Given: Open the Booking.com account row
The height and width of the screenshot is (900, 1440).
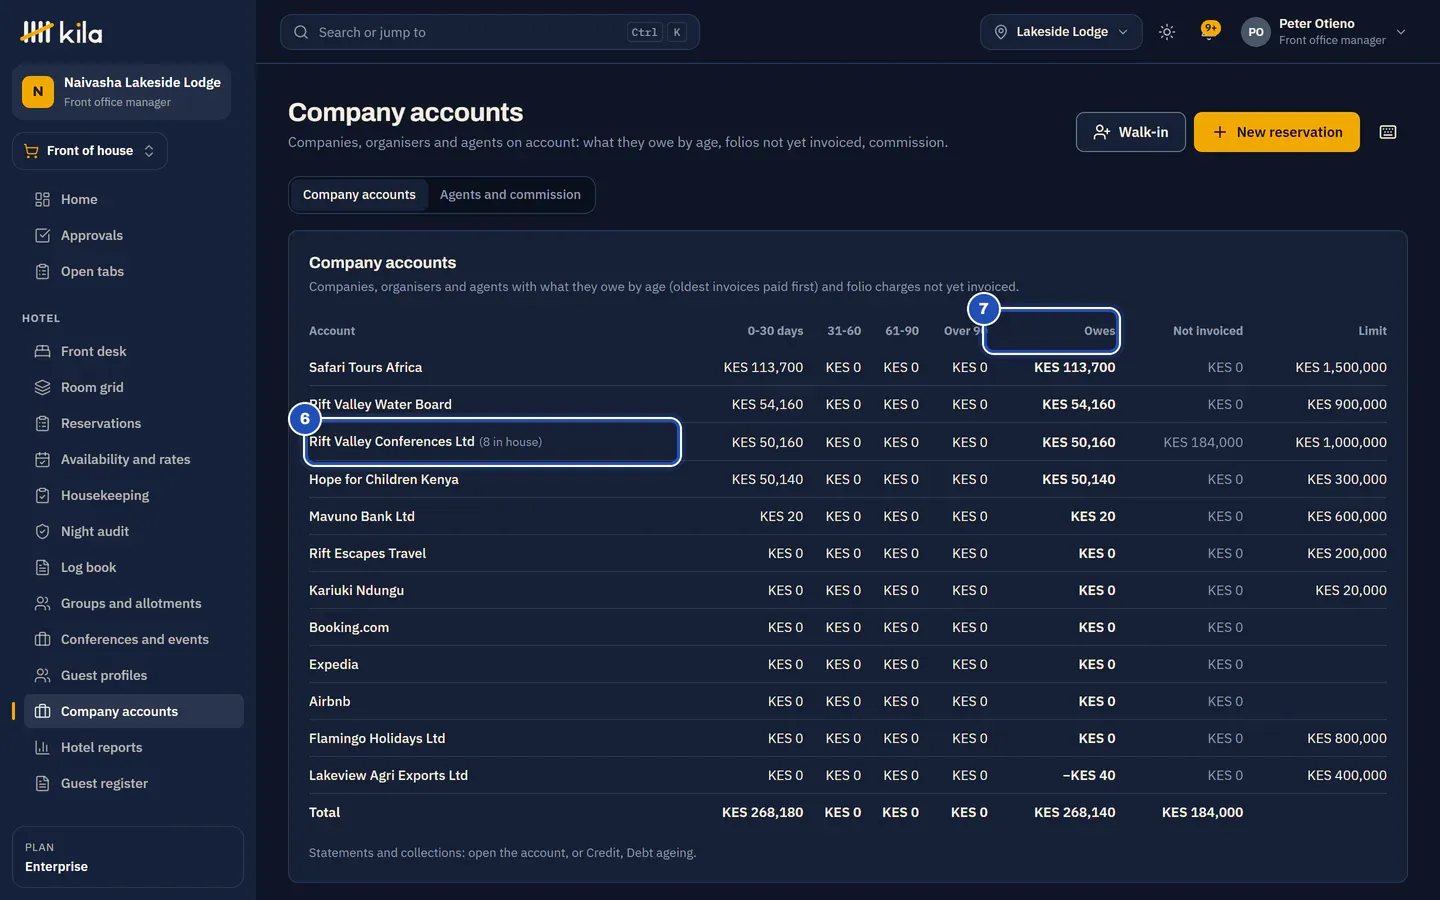Looking at the screenshot, I should coord(848,628).
